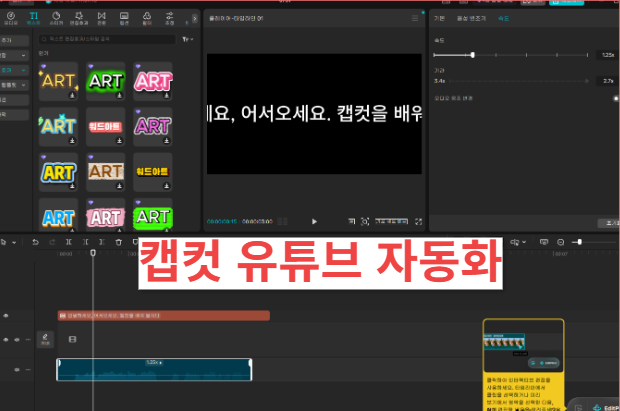
Task: Focus the text effect search field
Action: click(x=107, y=39)
